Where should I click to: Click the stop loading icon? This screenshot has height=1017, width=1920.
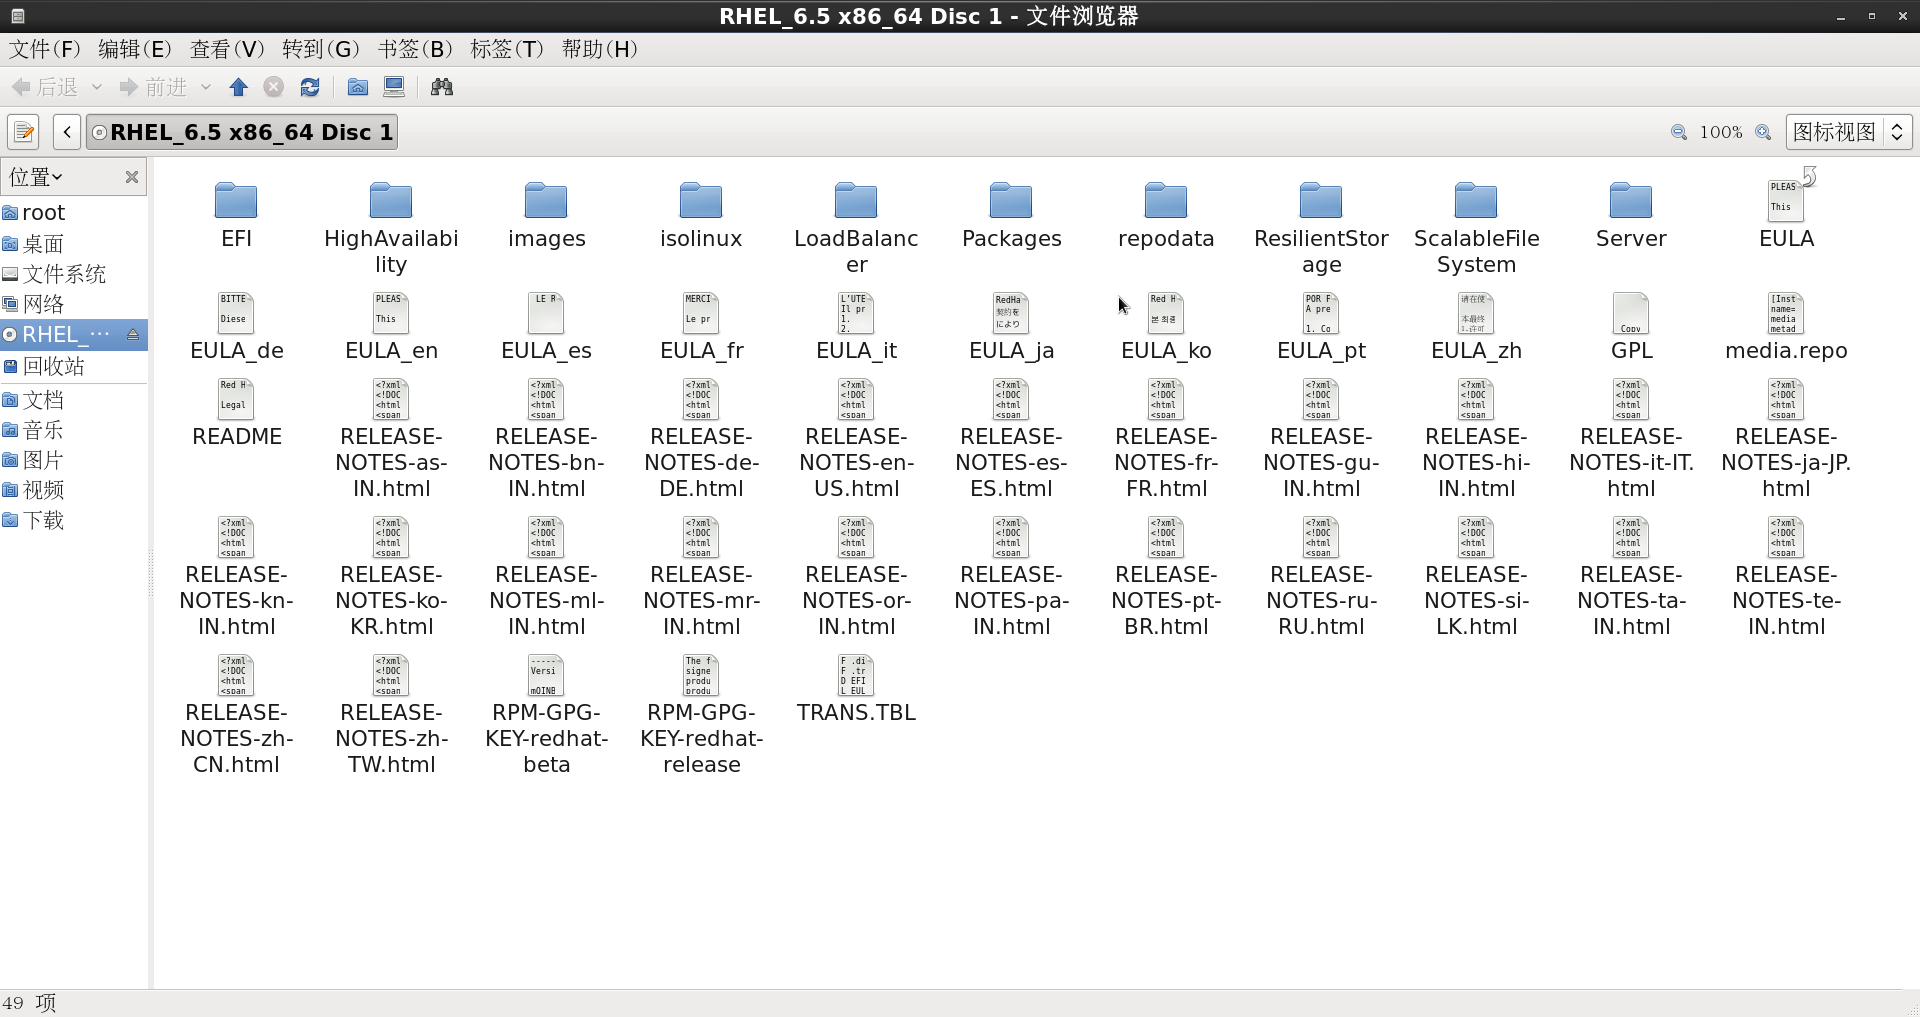pyautogui.click(x=273, y=87)
